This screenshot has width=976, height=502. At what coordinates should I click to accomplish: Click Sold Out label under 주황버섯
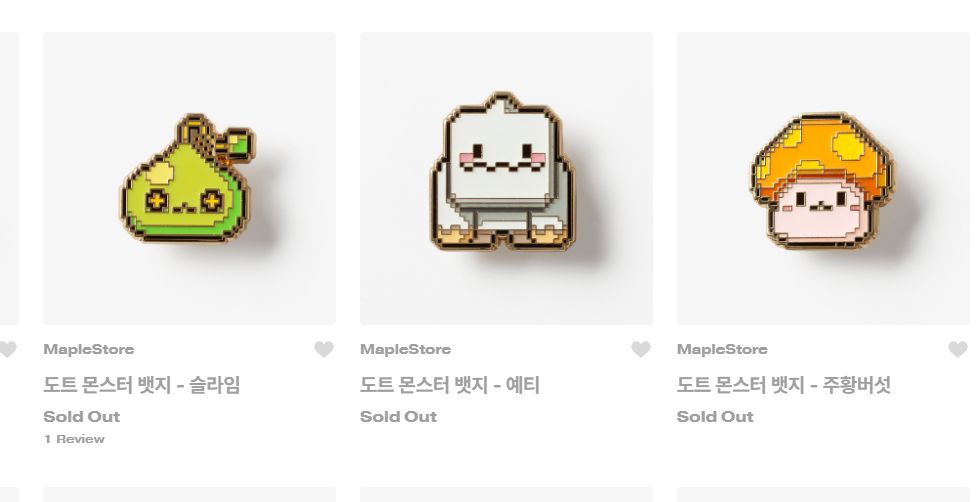click(715, 417)
